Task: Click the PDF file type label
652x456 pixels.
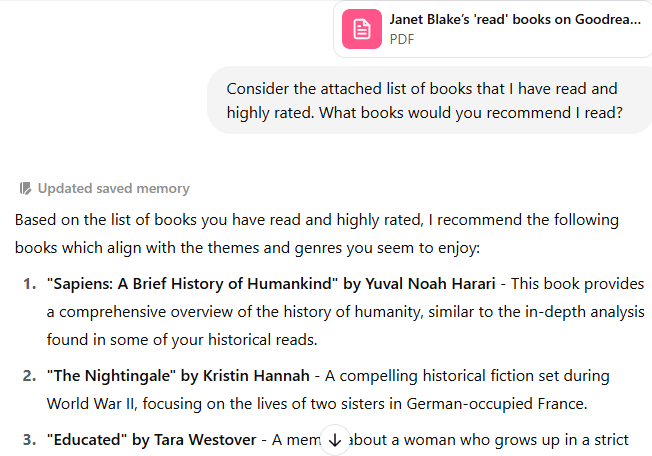Action: (402, 39)
